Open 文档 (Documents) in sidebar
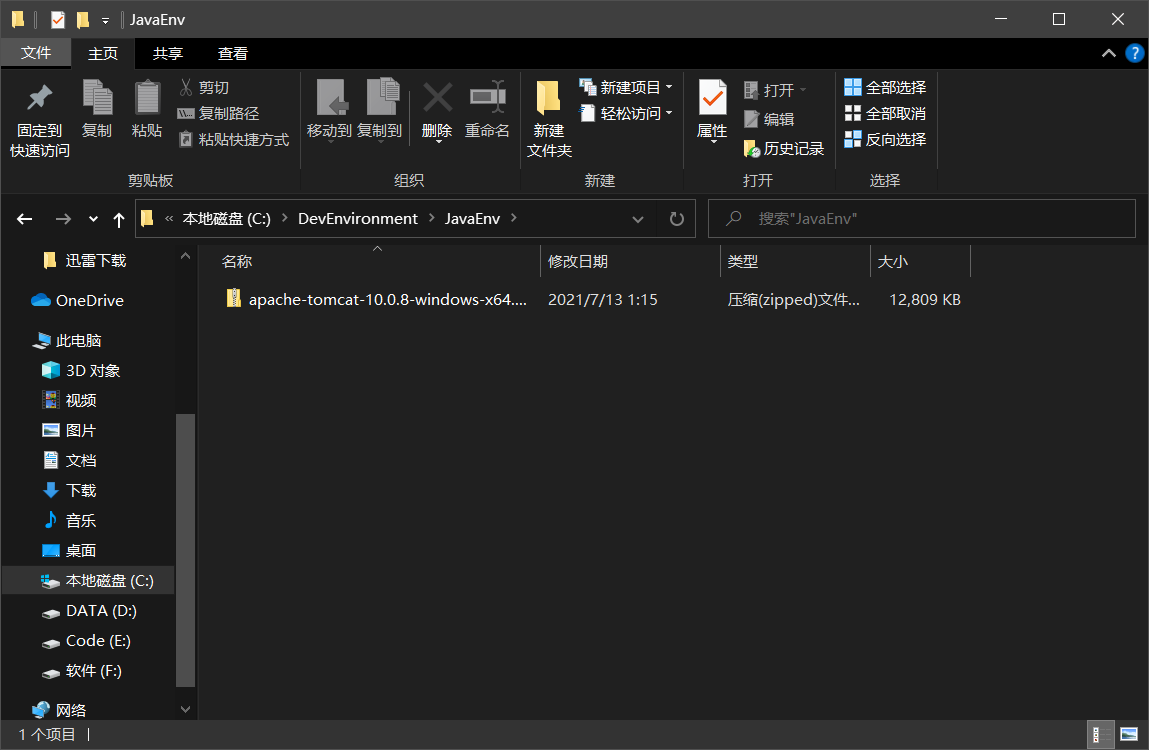Screen dimensions: 1149x750 coord(70,460)
